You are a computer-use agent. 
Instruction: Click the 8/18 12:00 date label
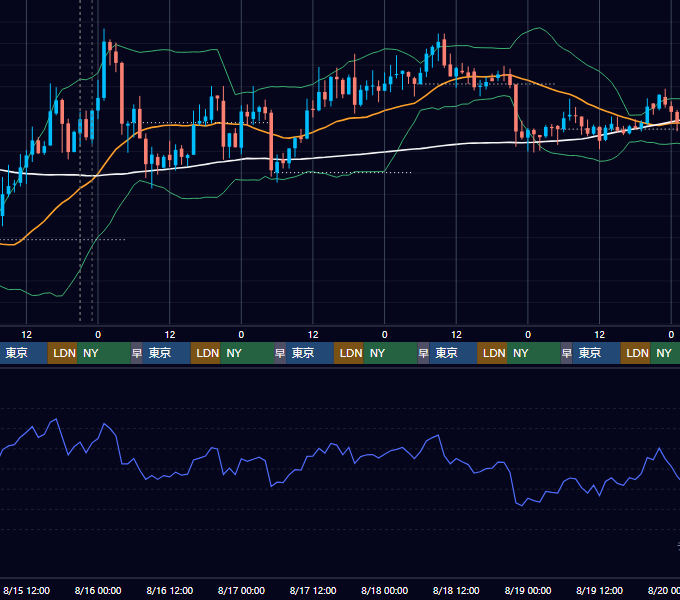[x=456, y=590]
